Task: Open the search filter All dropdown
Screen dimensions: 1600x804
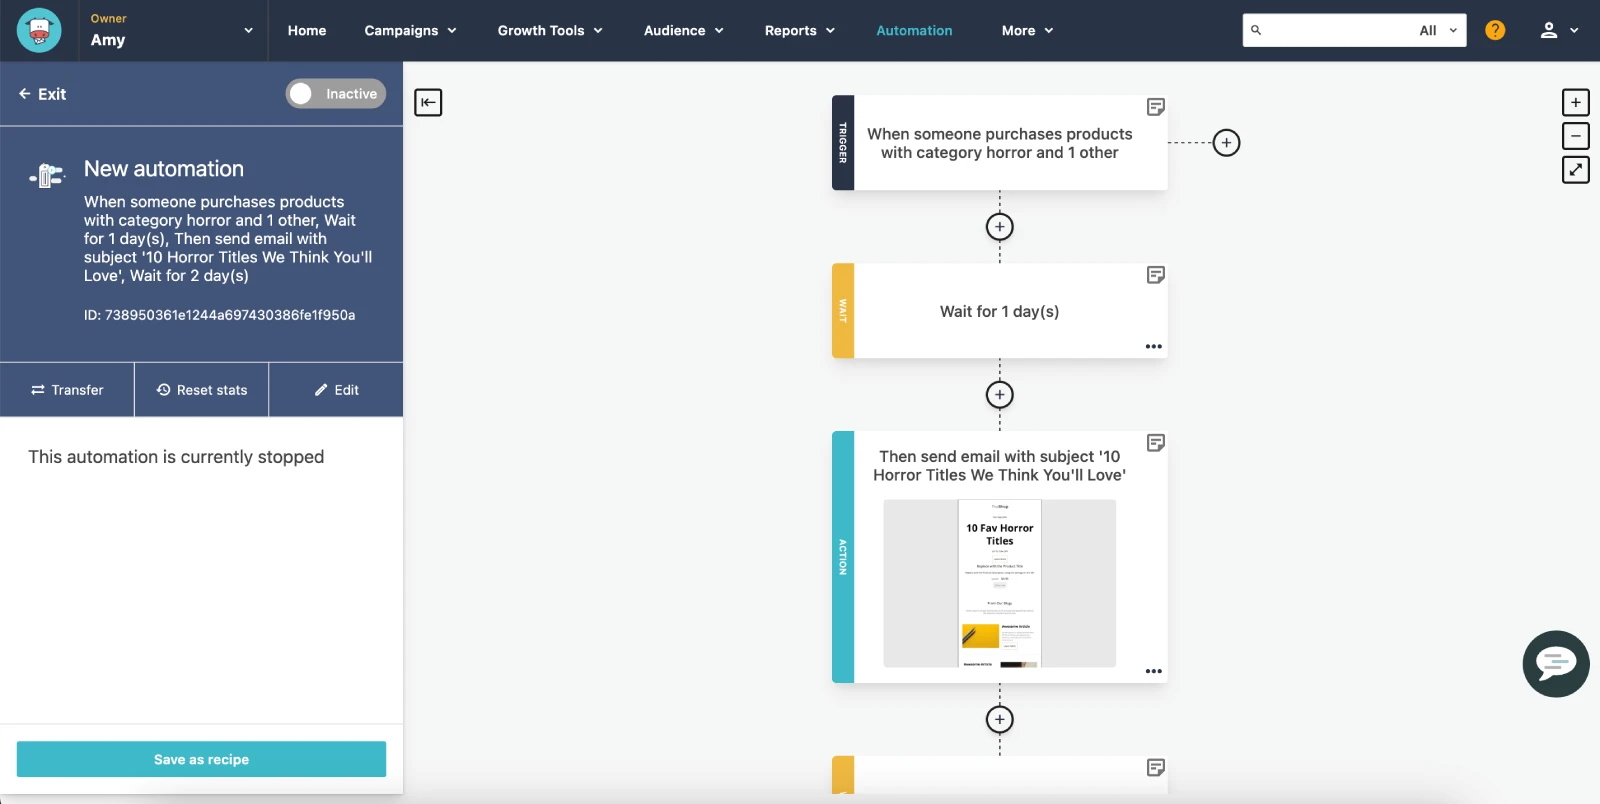Action: coord(1437,30)
